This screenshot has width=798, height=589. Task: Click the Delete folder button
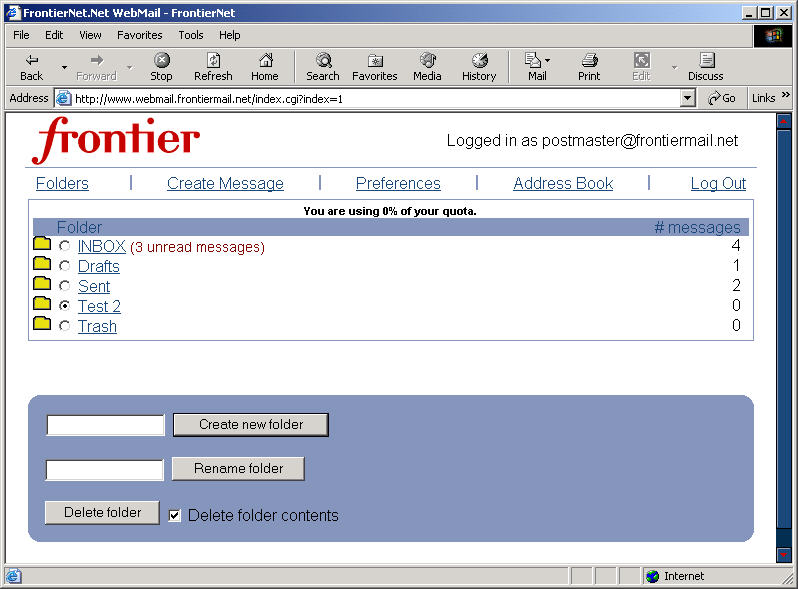(x=102, y=512)
